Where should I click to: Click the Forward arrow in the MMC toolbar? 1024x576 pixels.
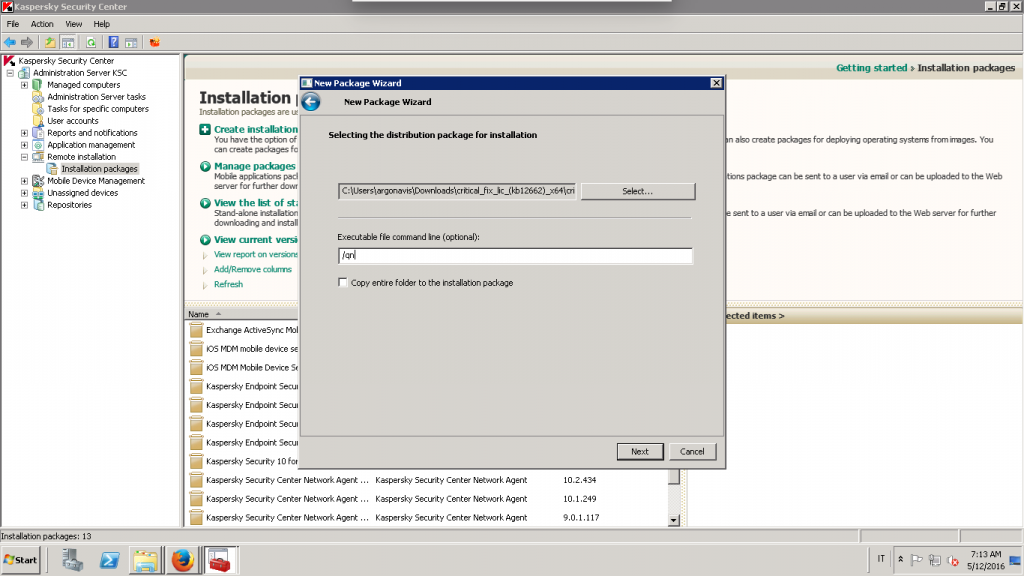27,42
